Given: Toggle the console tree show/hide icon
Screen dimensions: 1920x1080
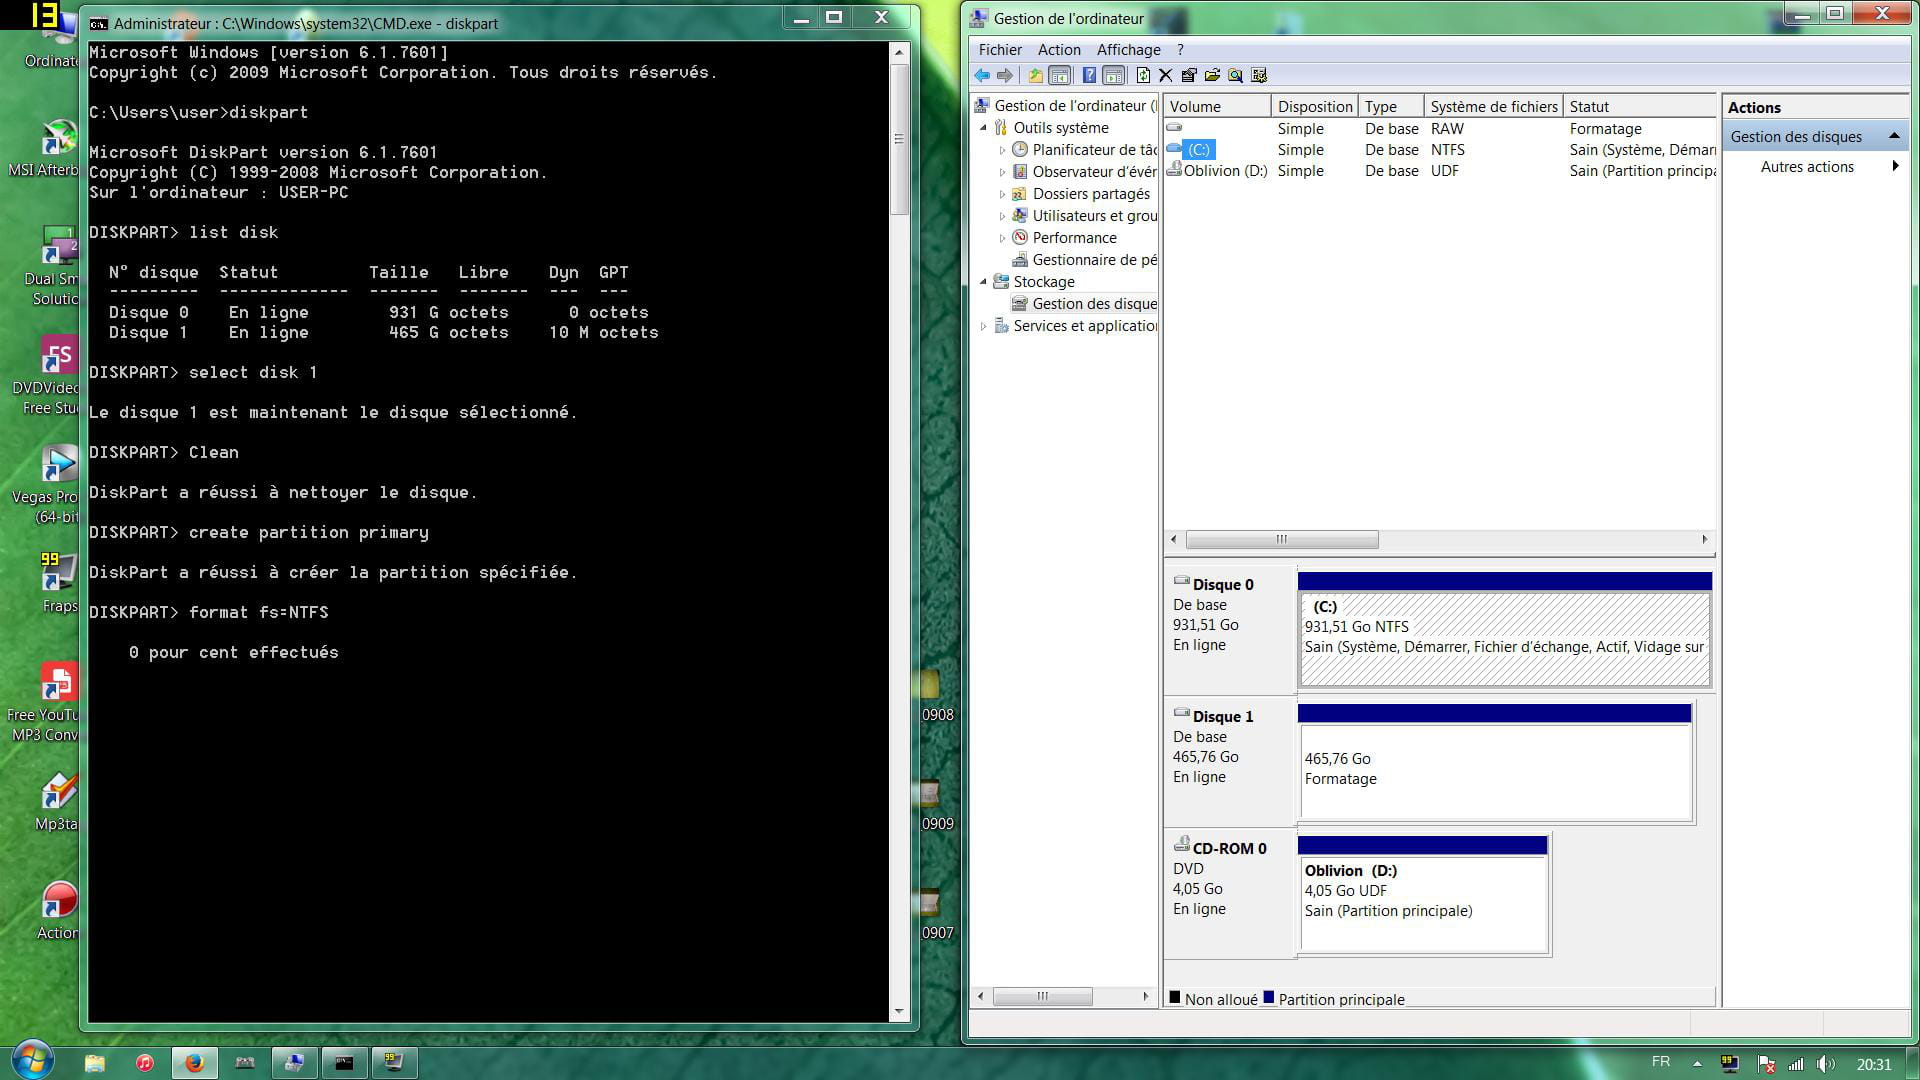Looking at the screenshot, I should click(1060, 75).
